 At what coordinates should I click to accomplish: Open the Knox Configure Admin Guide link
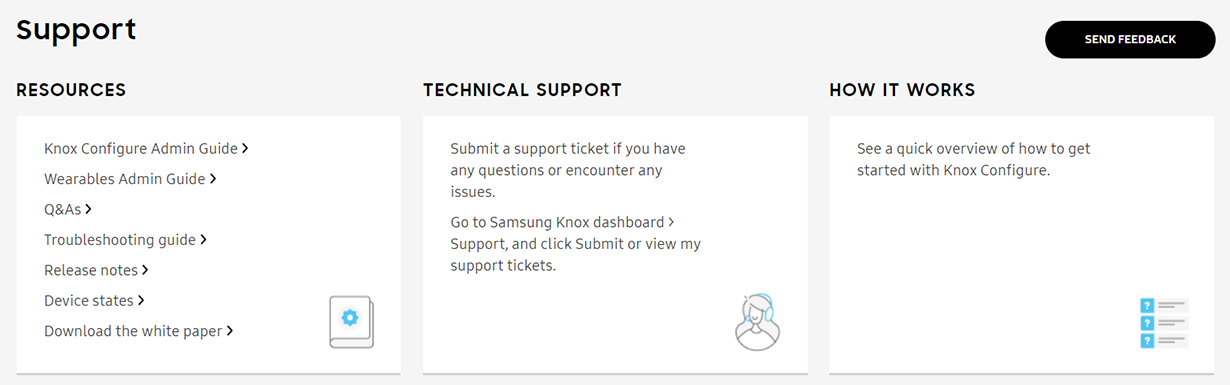(146, 148)
